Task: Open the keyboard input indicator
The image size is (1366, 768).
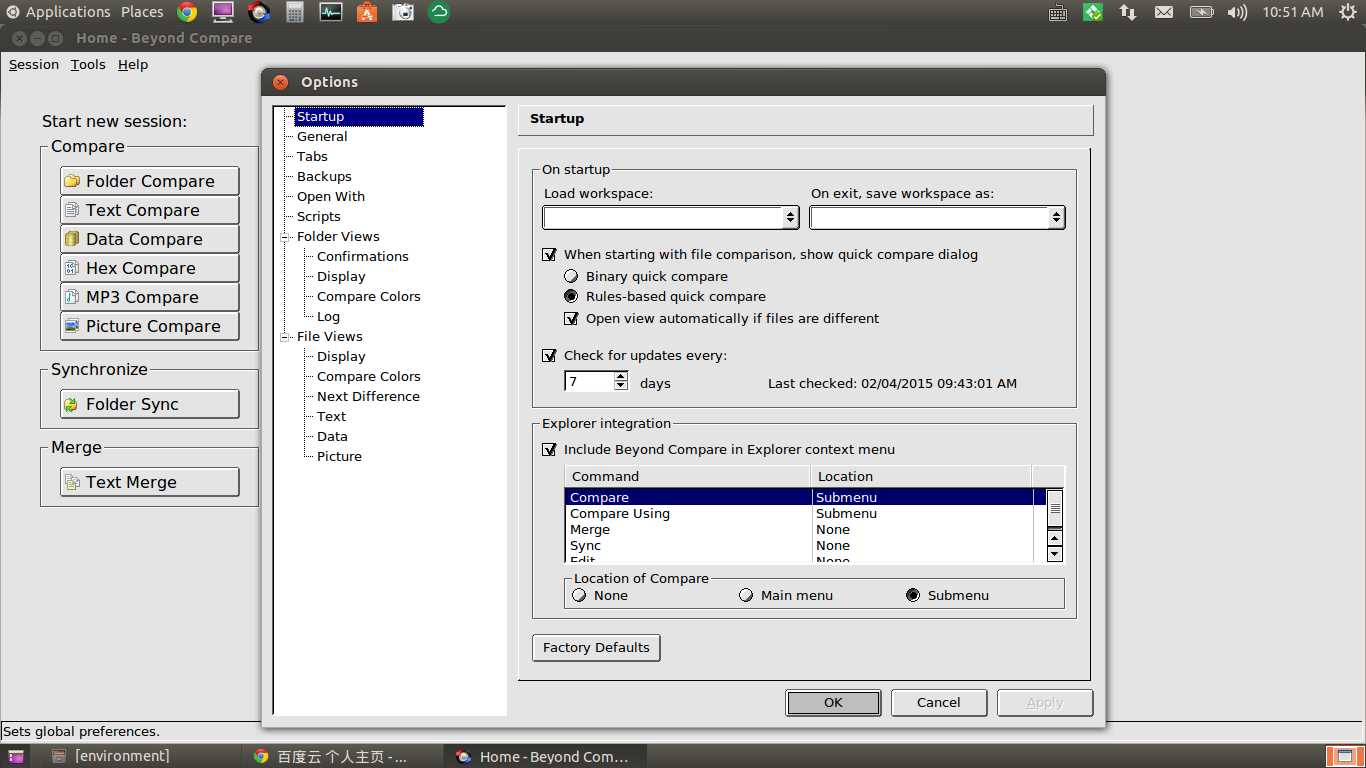Action: tap(1058, 12)
